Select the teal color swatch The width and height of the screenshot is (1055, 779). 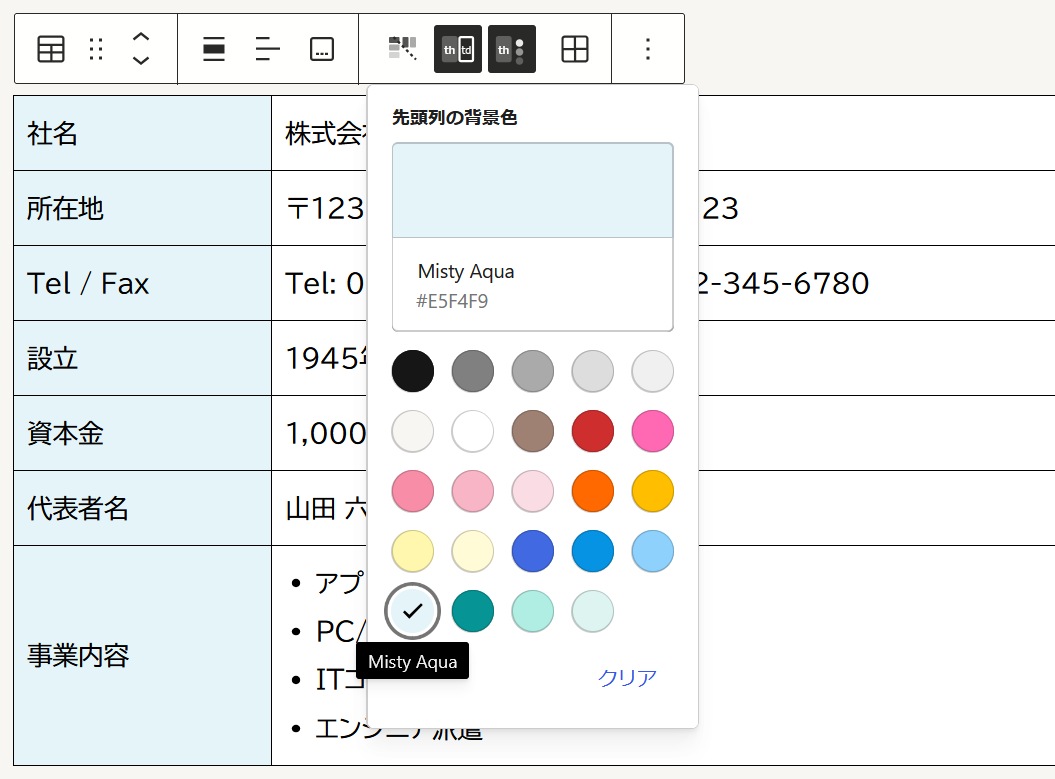coord(472,611)
